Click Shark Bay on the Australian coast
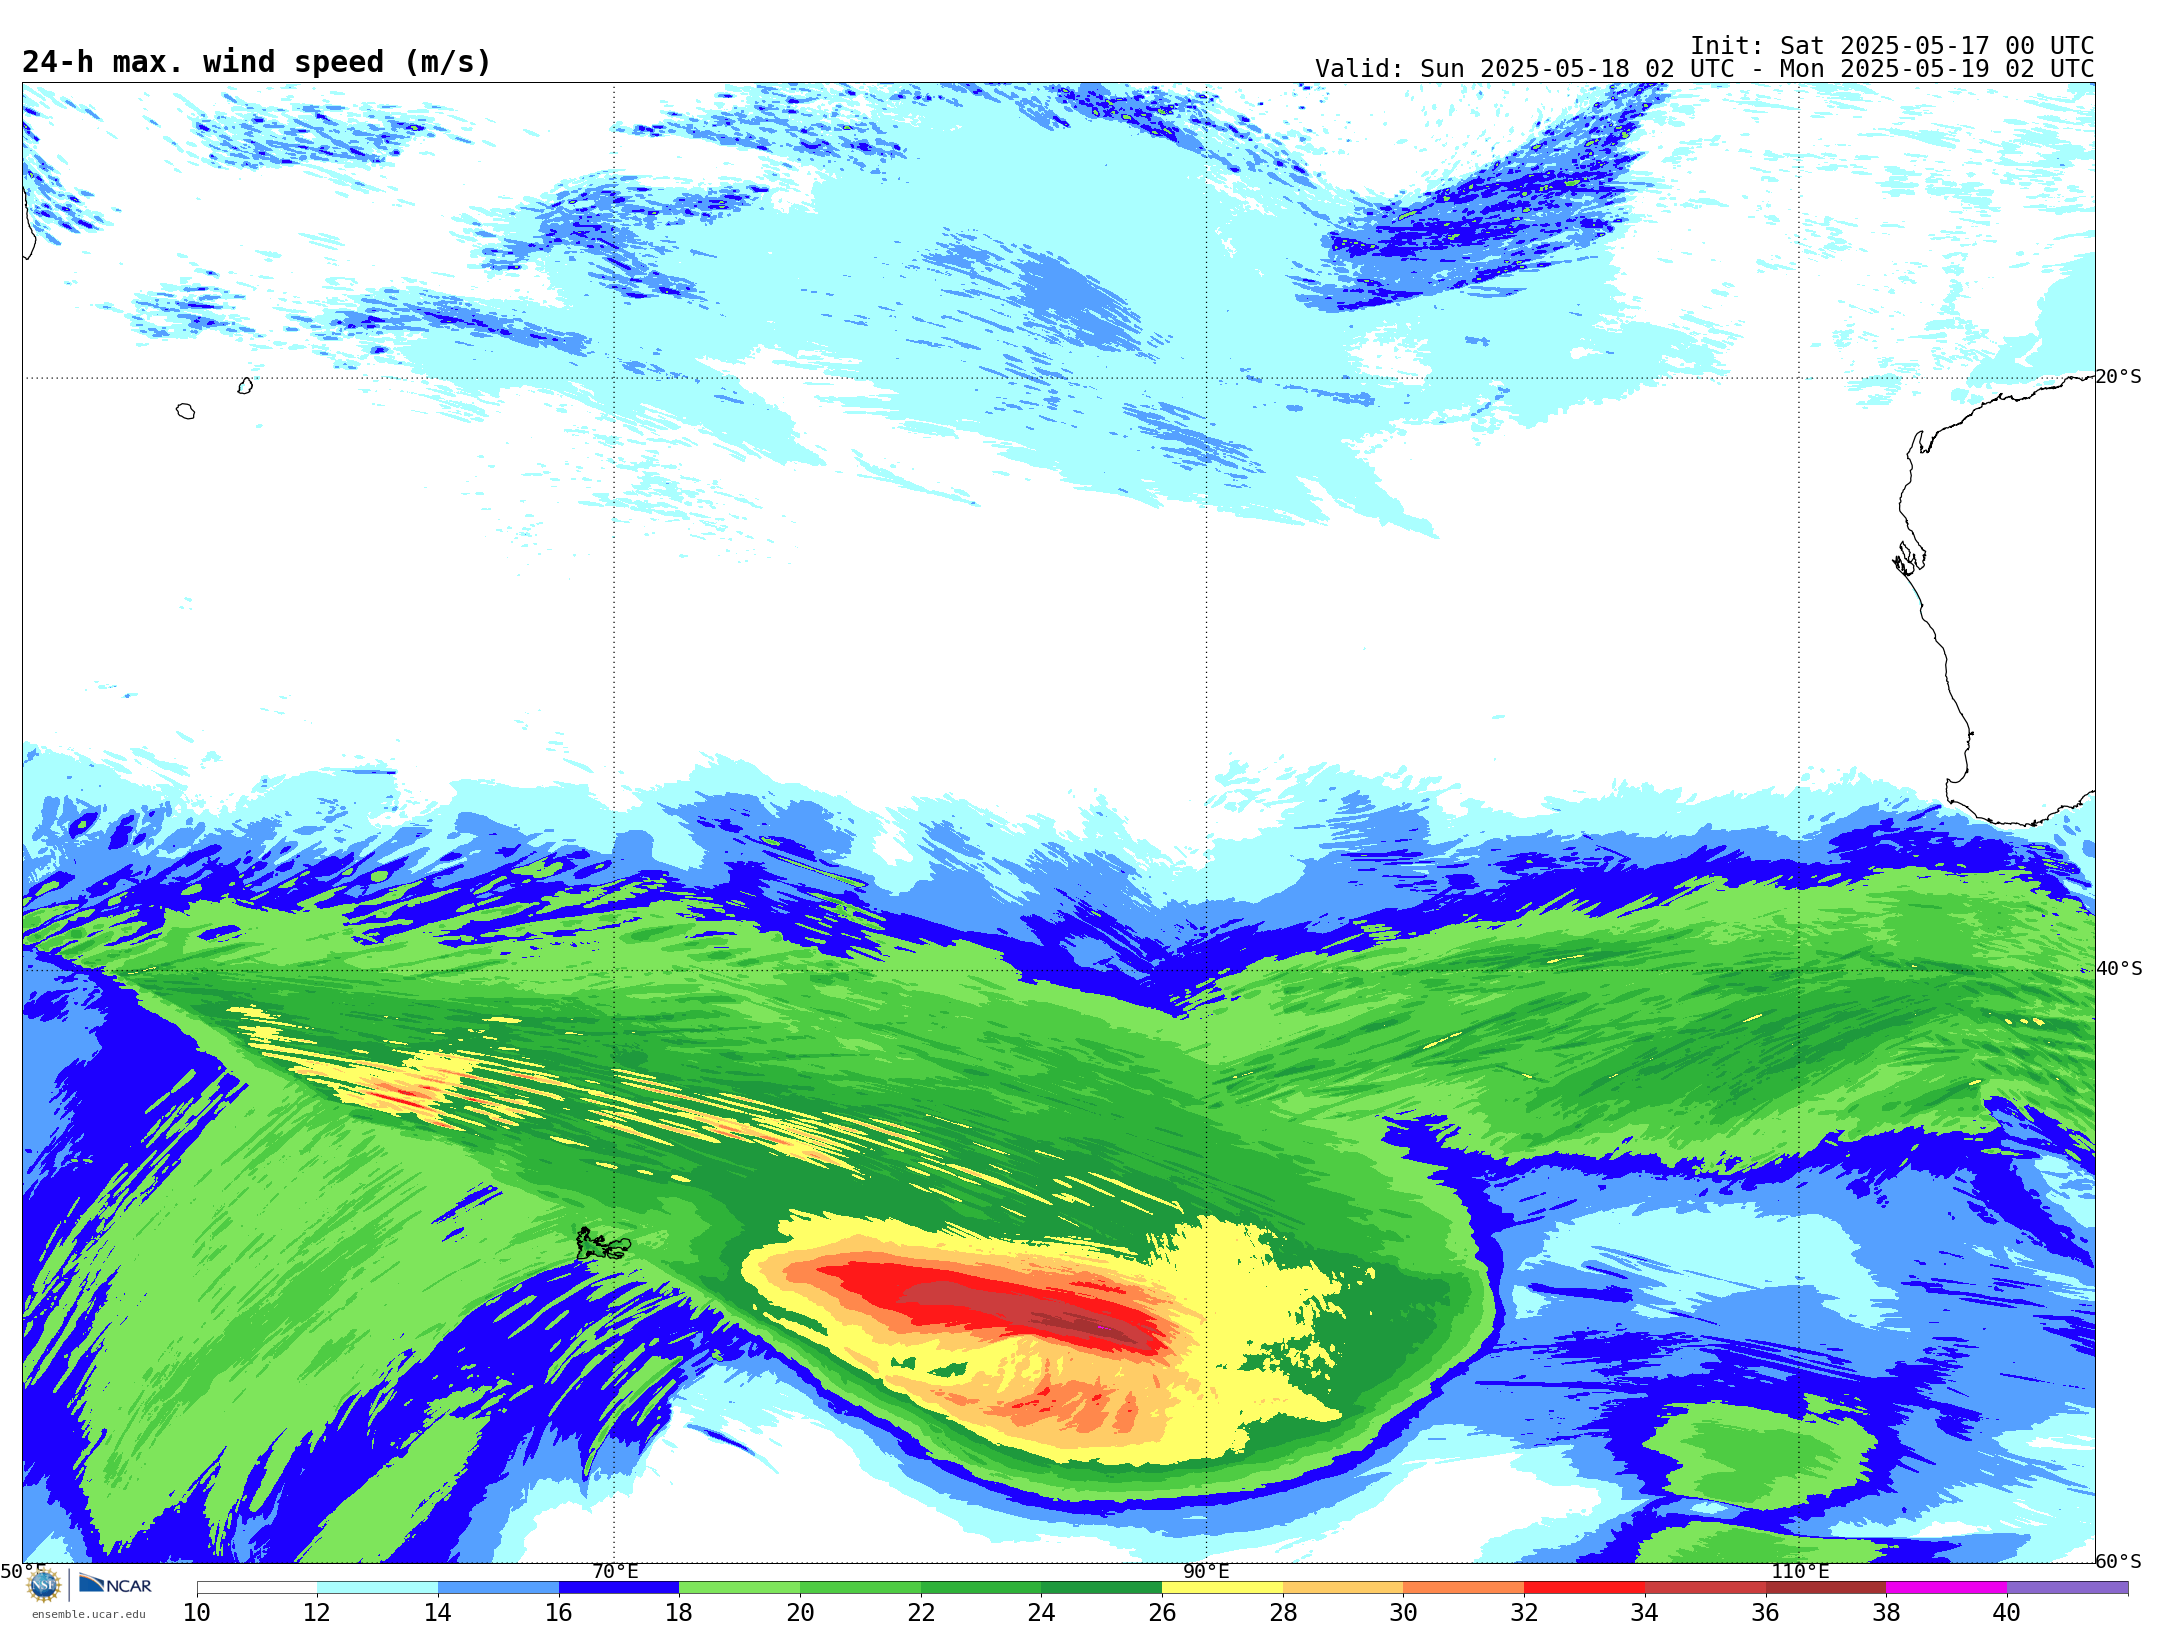The image size is (2160, 1626). coord(1908,560)
